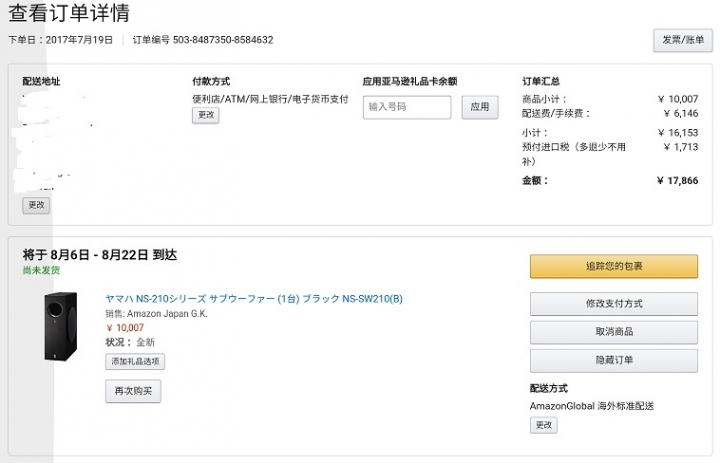720x463 pixels.
Task: Click the green 尚未发货 status text
Action: coord(41,270)
